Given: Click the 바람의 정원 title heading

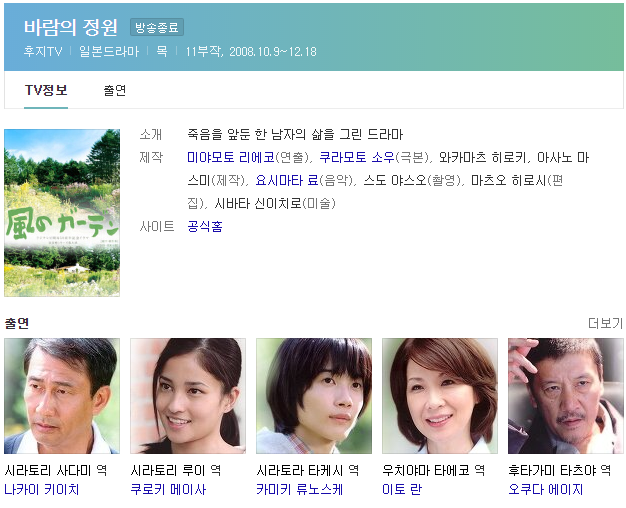Looking at the screenshot, I should click(71, 27).
